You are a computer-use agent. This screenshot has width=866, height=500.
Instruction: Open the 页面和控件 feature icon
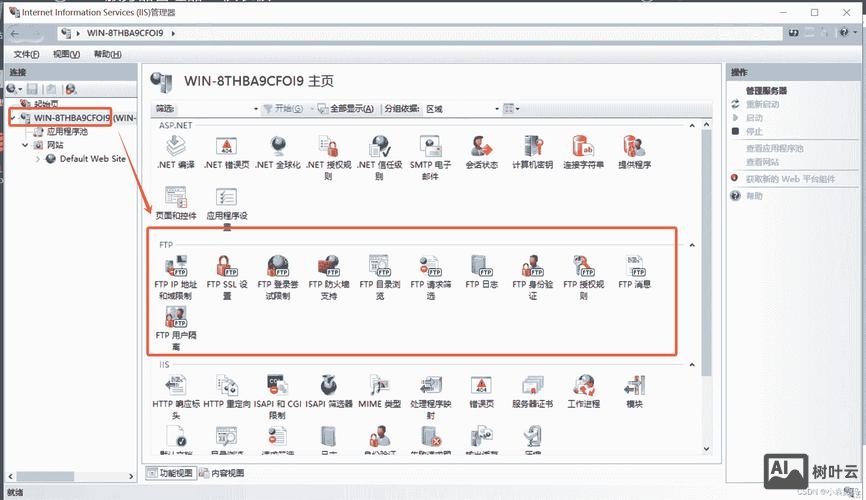coord(176,203)
